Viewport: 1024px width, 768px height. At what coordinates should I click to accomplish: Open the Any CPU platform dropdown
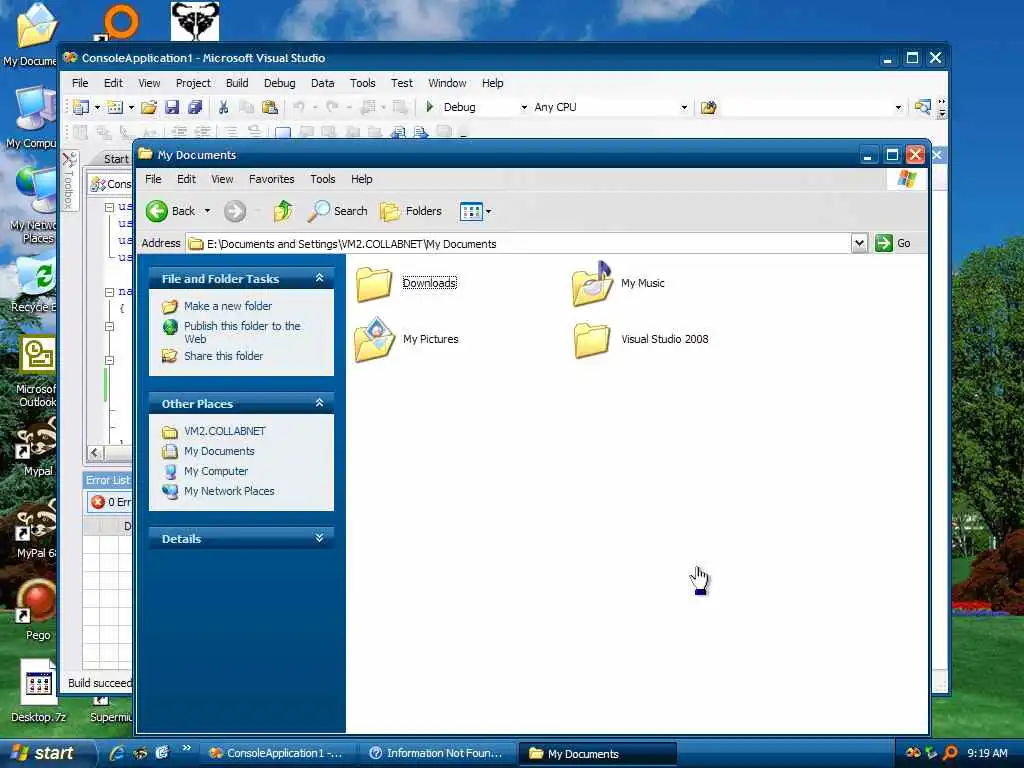pos(684,107)
